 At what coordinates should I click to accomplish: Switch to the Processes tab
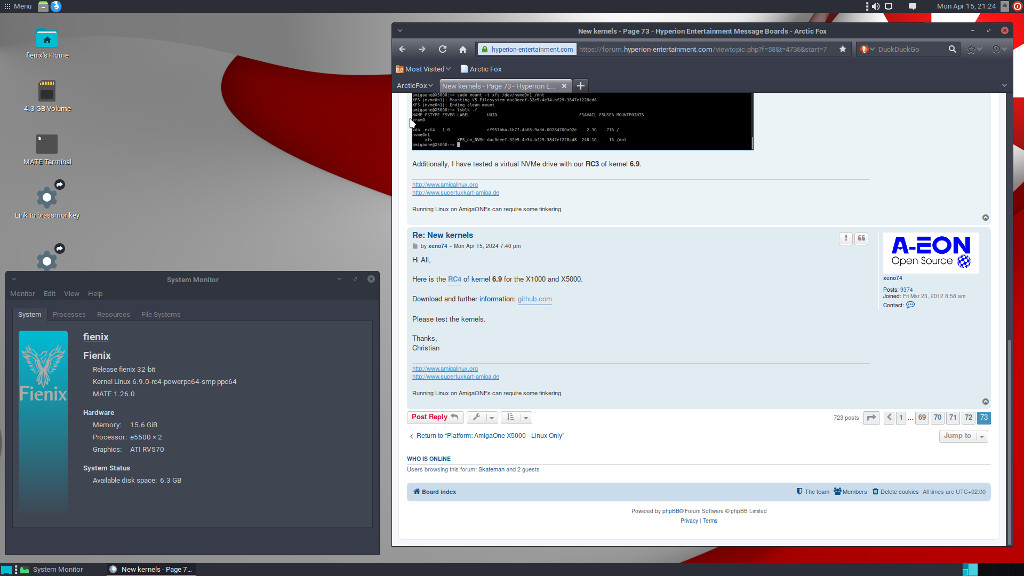click(x=69, y=315)
